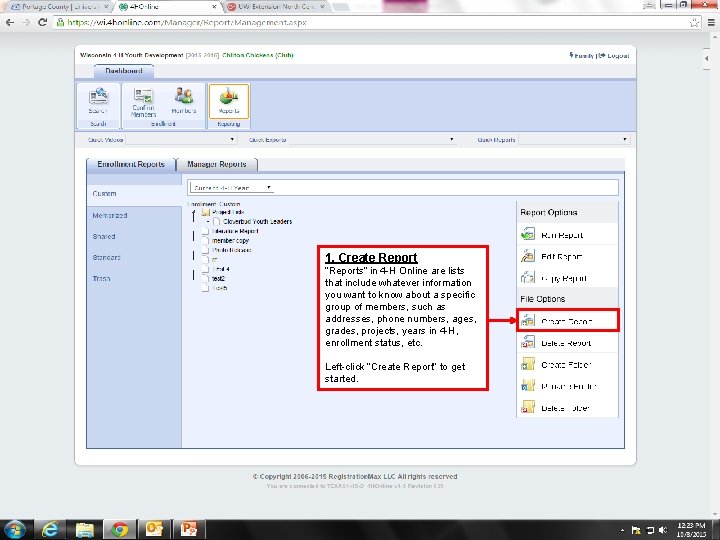Screen dimensions: 720x540
Task: Click the side panel collapse arrow at the right edge
Action: pos(707,58)
